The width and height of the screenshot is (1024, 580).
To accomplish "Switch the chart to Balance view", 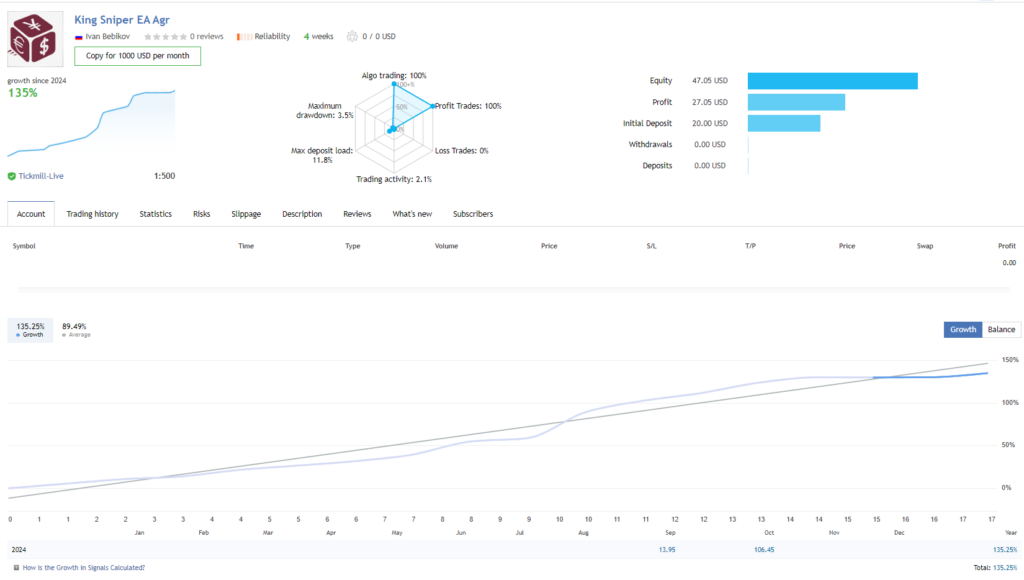I will [x=1000, y=329].
